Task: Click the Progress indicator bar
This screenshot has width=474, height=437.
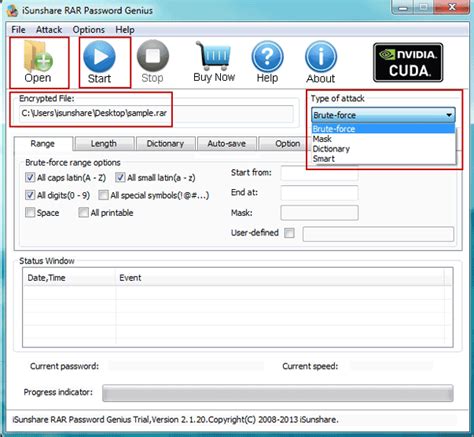Action: (278, 393)
